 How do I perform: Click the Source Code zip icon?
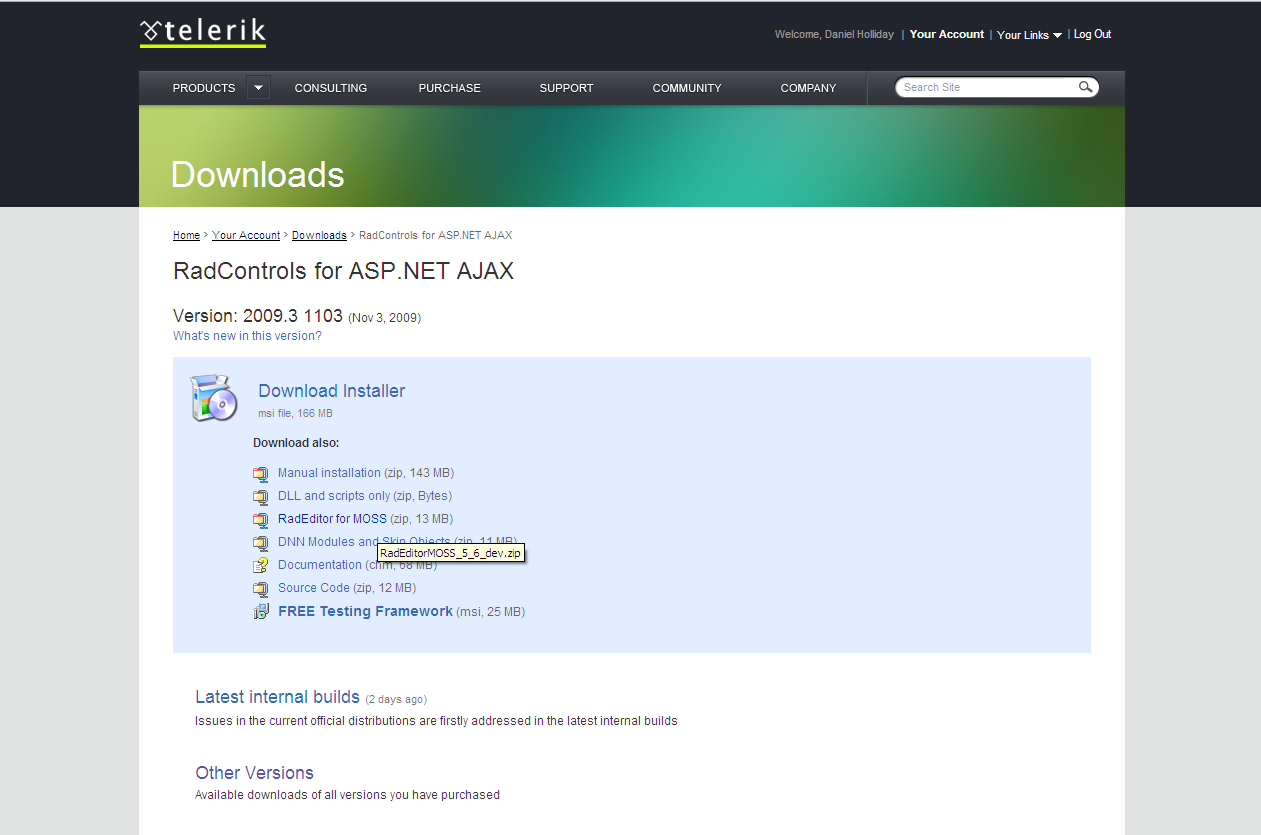pyautogui.click(x=261, y=588)
